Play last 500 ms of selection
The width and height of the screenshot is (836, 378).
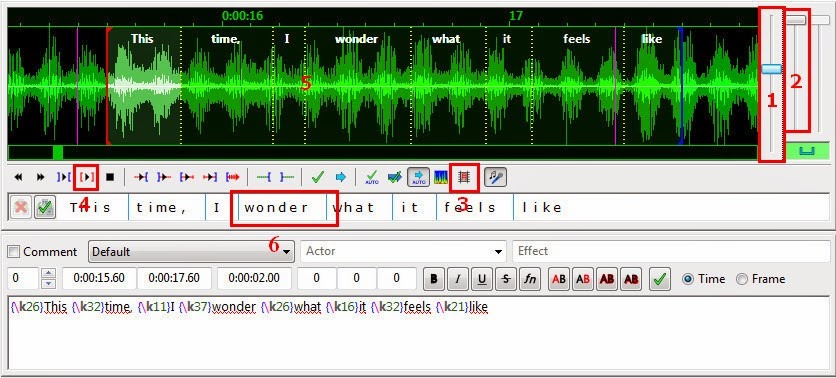click(x=210, y=177)
